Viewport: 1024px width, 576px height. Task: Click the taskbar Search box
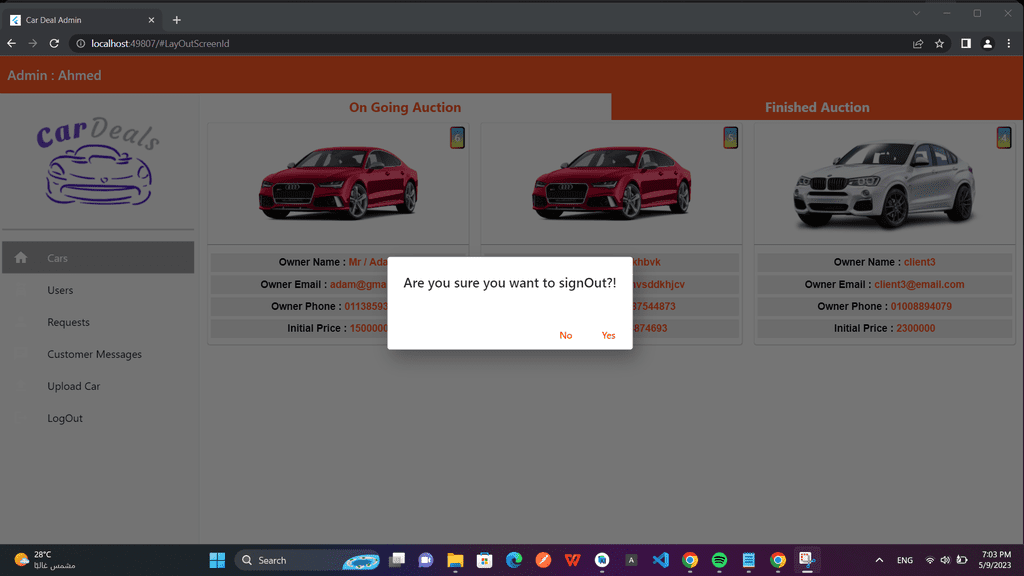click(307, 560)
